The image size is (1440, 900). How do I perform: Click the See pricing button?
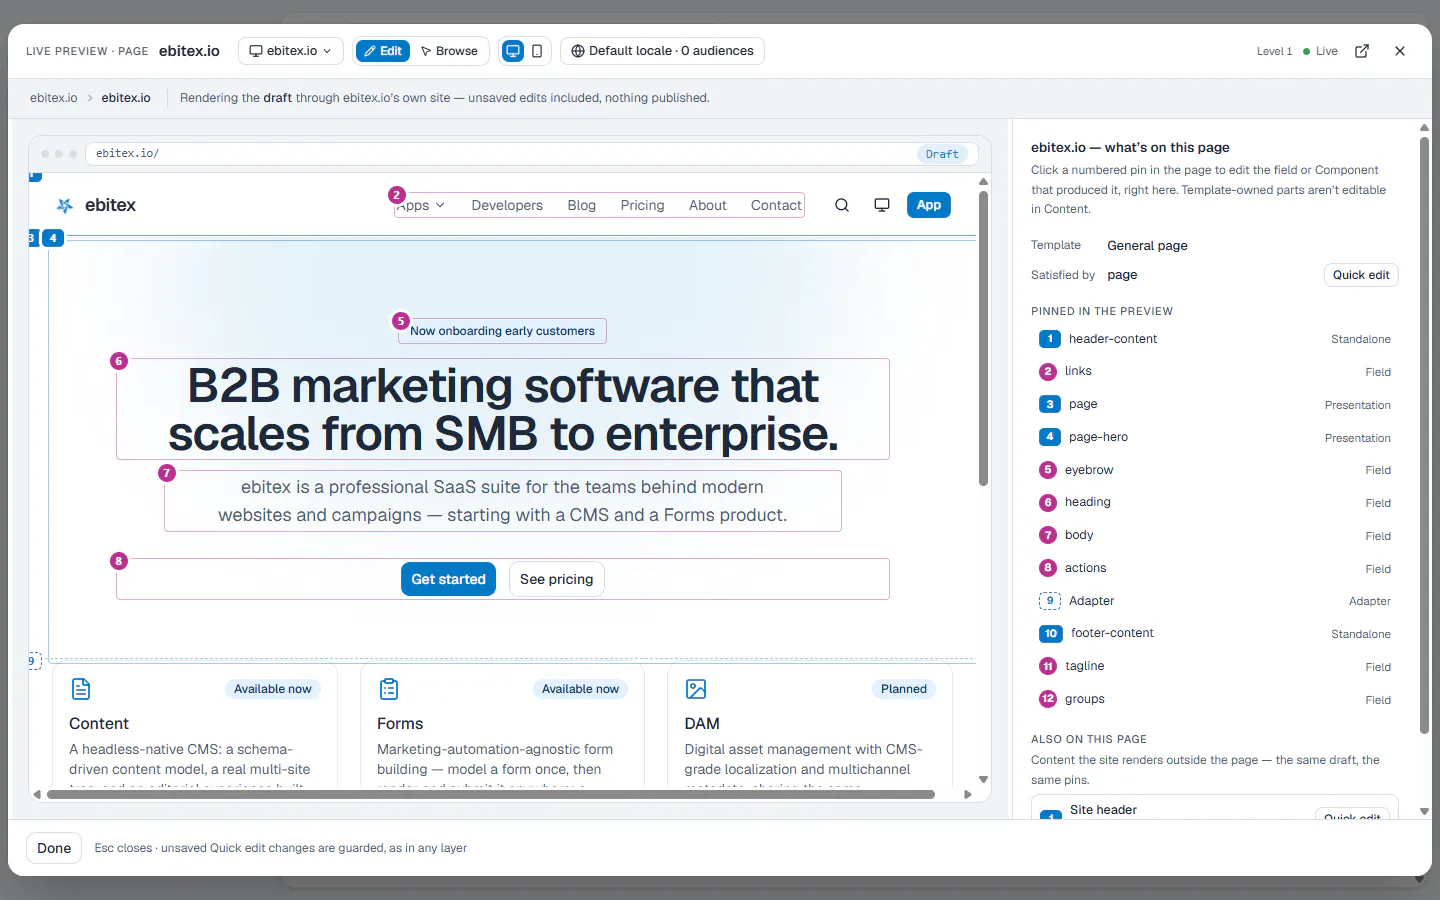[556, 579]
